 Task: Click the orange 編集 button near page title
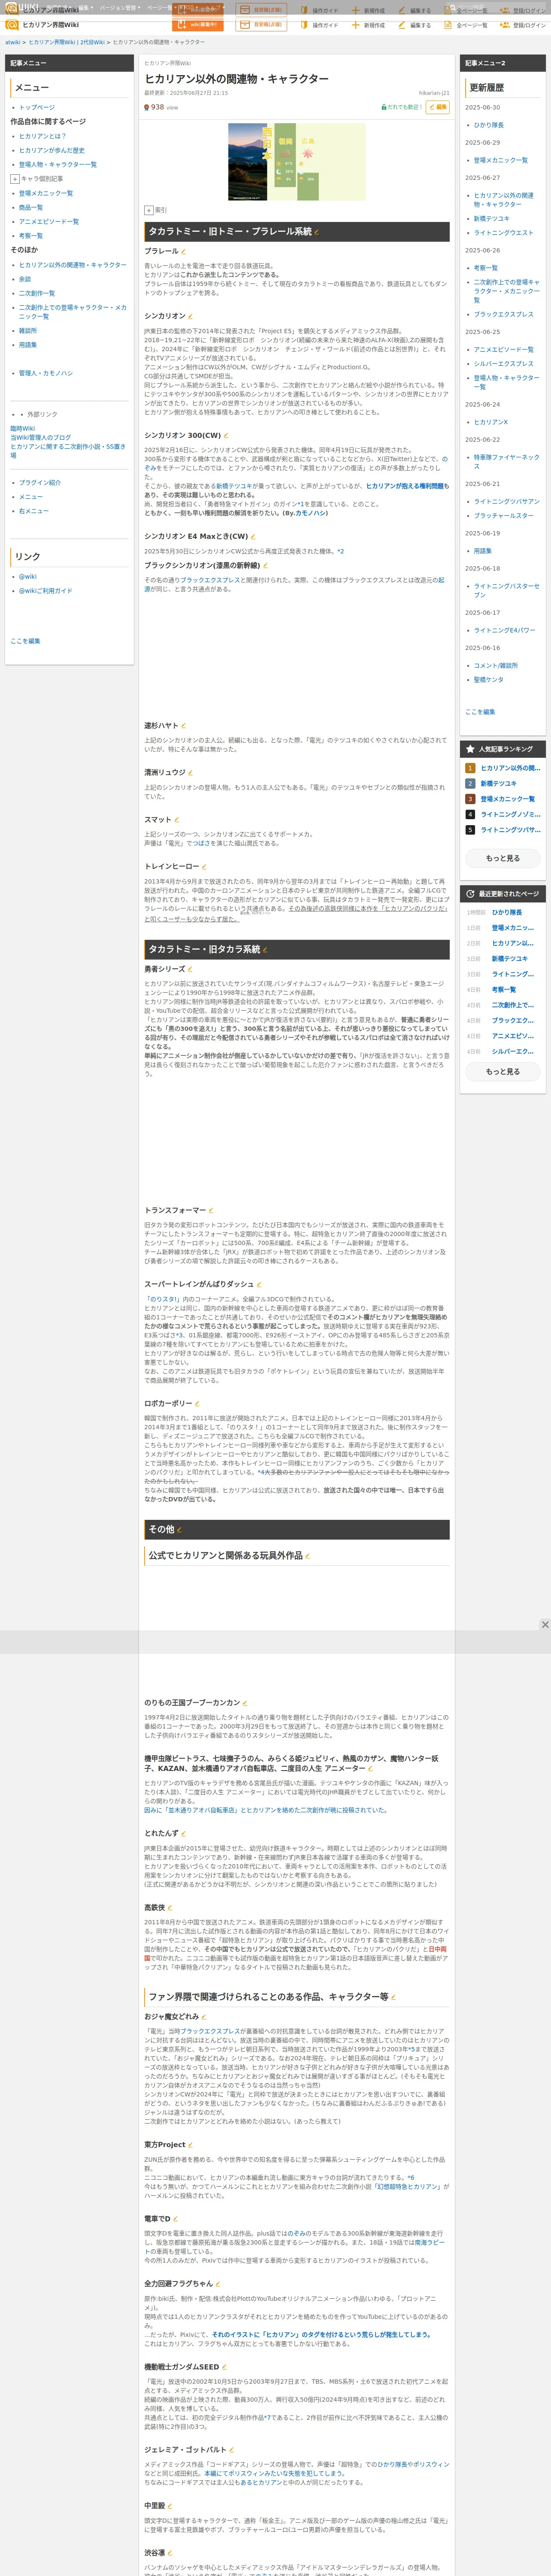coord(438,107)
